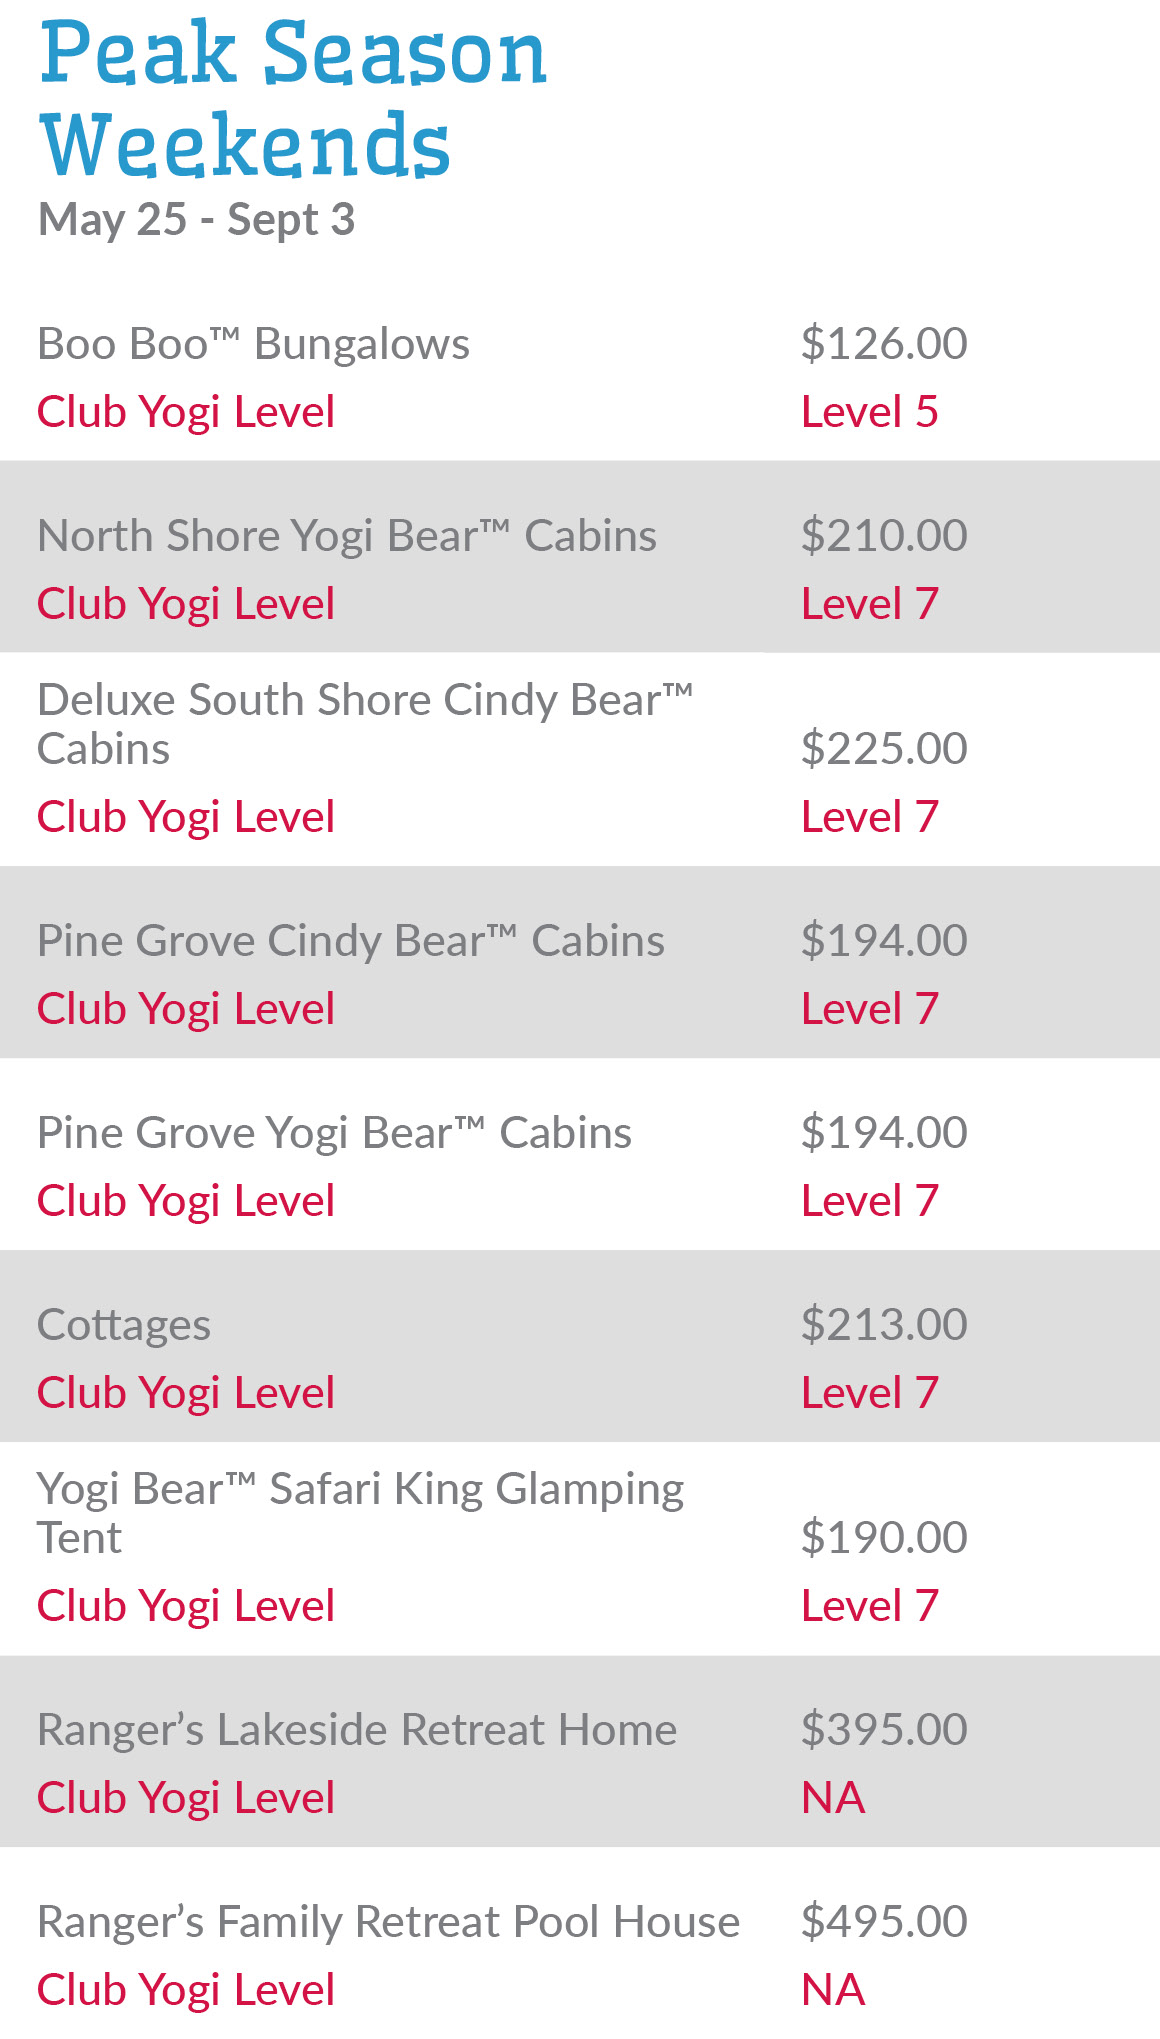Open Deluxe South Shore Cindy Bear Cabins
1160x2039 pixels.
[365, 723]
